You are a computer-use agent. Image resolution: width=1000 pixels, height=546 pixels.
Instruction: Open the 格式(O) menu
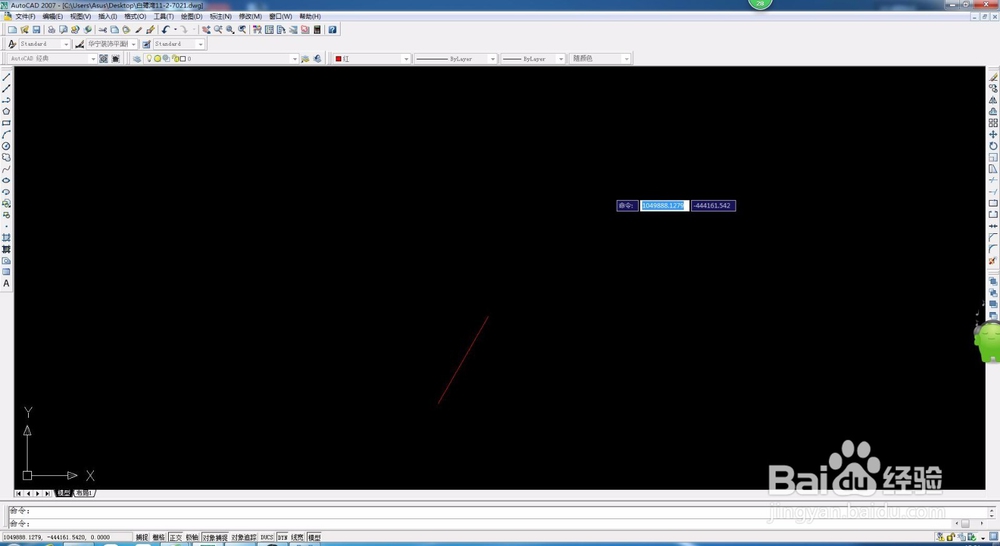135,17
